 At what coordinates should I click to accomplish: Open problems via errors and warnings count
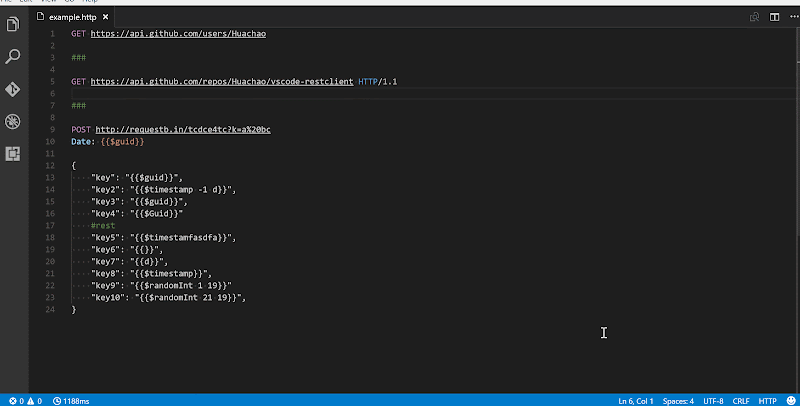(26, 401)
